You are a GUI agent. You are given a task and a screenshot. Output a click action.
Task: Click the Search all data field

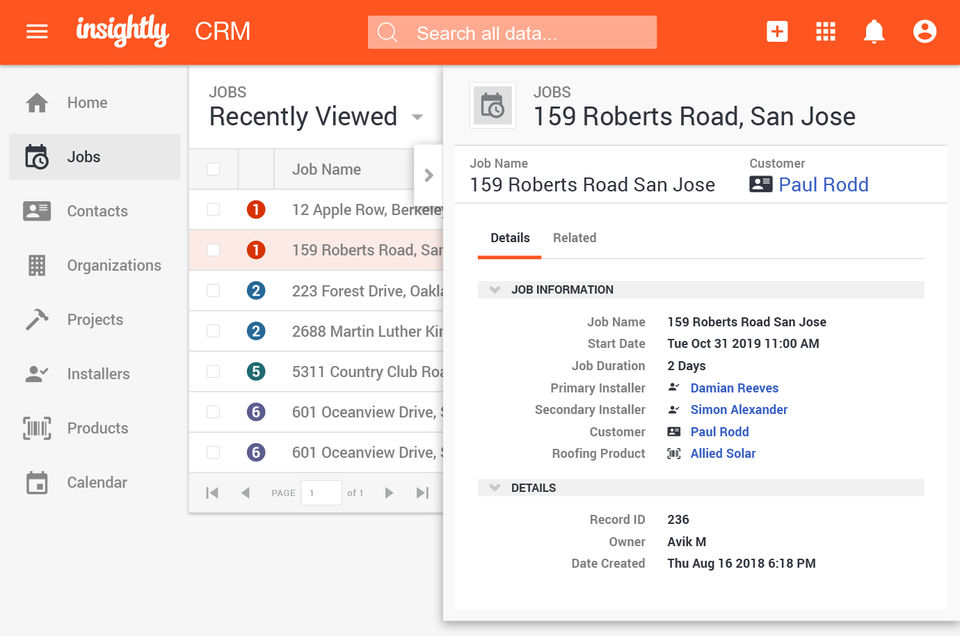tap(512, 32)
